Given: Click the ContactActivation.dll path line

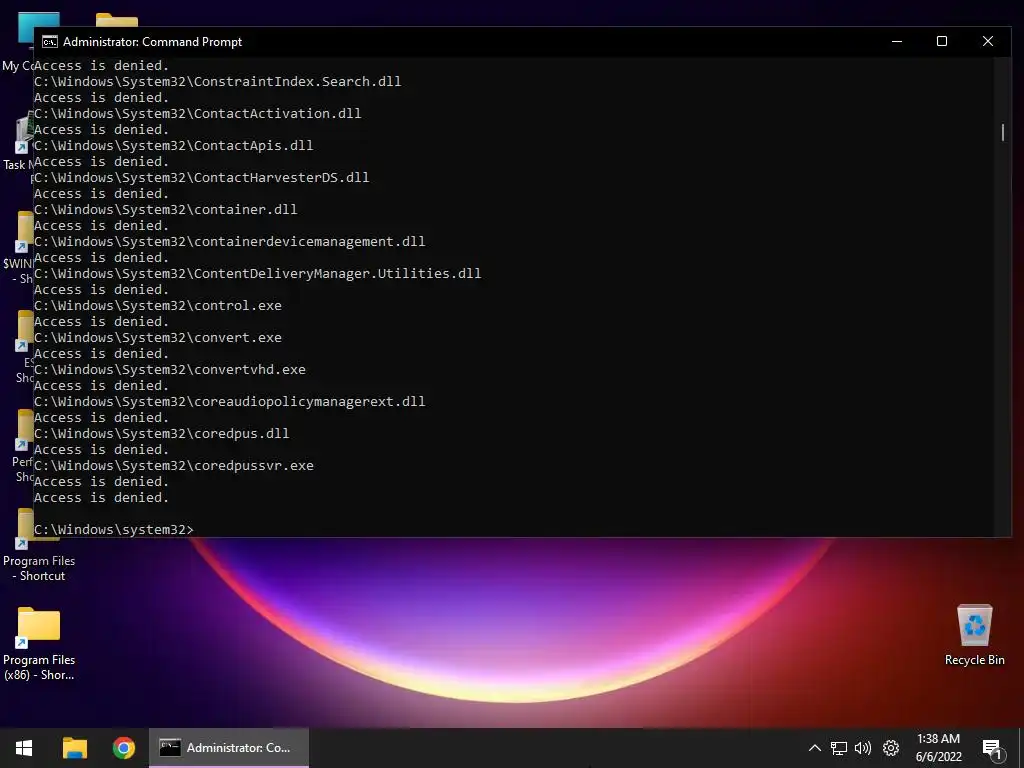Looking at the screenshot, I should pos(197,114).
